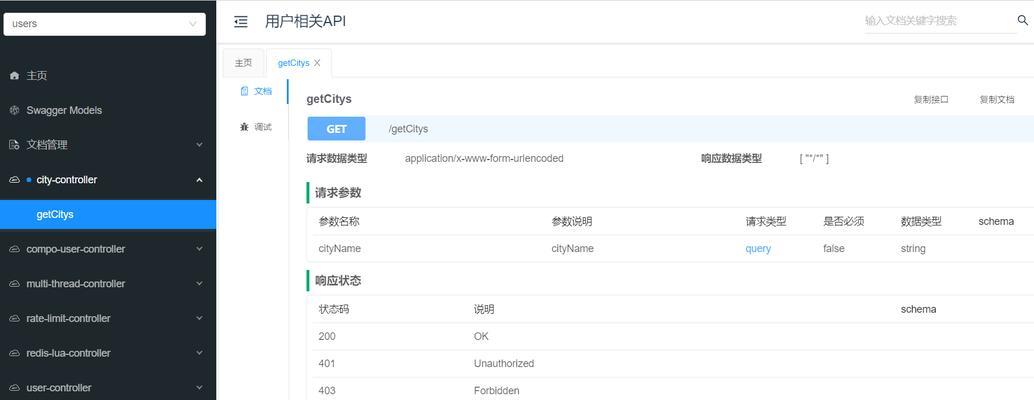Click the false required cell
This screenshot has height=400, width=1034.
click(834, 248)
